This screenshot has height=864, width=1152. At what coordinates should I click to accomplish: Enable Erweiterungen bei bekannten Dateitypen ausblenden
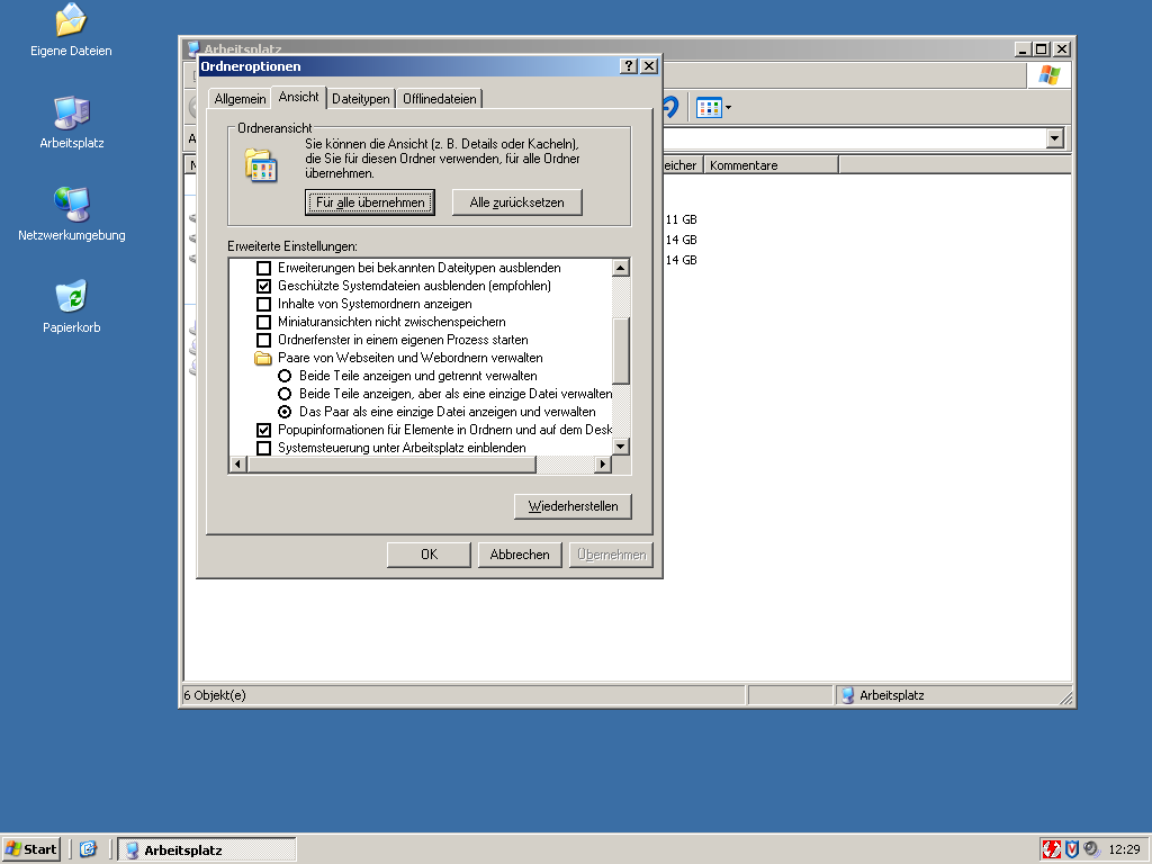(264, 268)
